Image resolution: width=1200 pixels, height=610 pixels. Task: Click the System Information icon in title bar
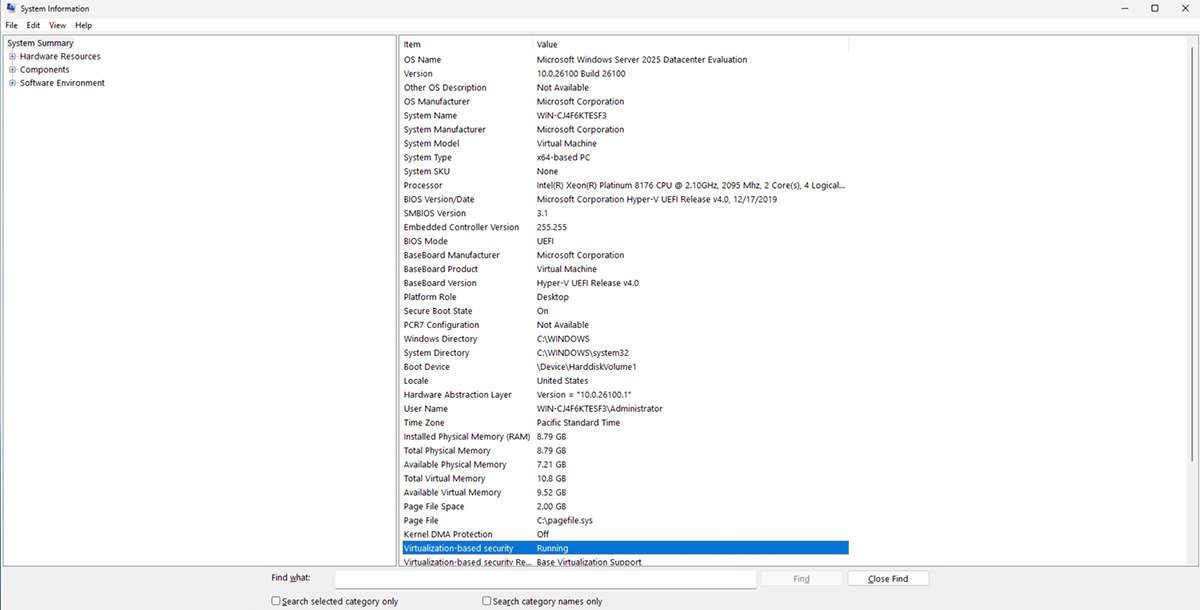9,8
